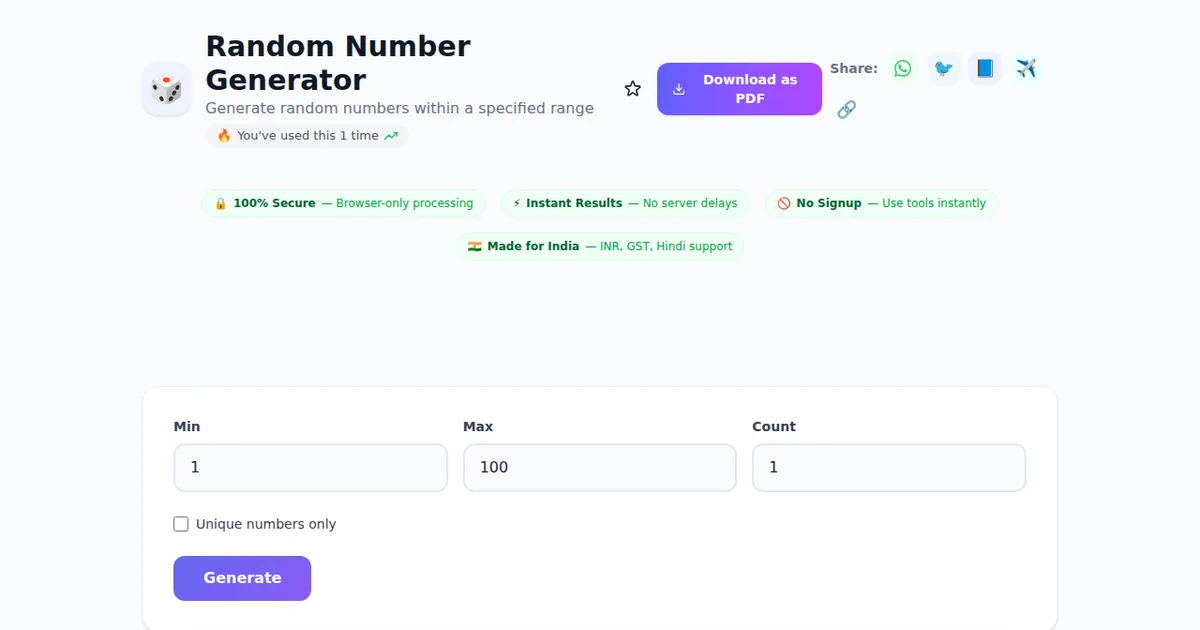Share via the Facebook icon
Viewport: 1200px width, 630px height.
[x=985, y=69]
